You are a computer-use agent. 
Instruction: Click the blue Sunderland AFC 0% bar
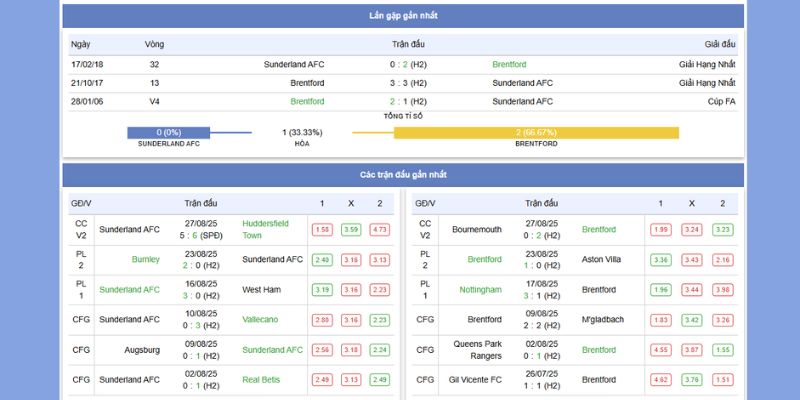coord(168,132)
